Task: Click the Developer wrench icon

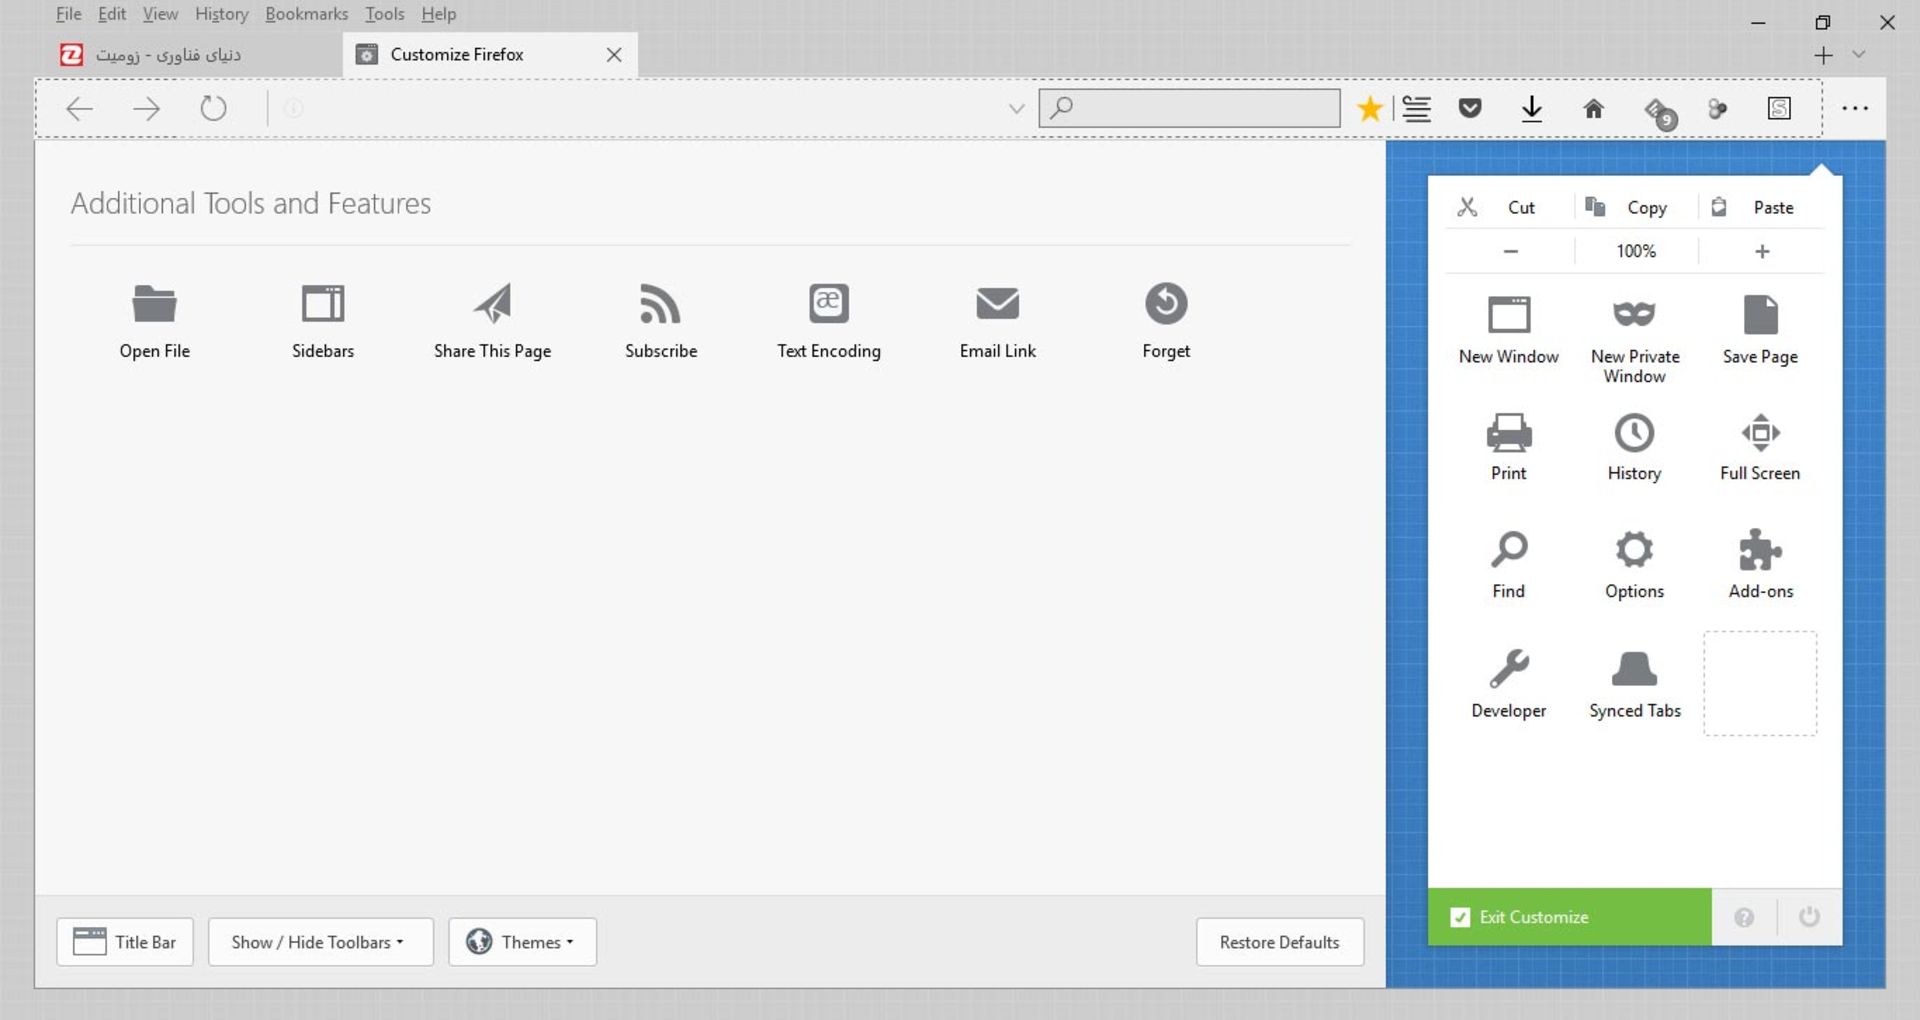Action: tap(1508, 669)
